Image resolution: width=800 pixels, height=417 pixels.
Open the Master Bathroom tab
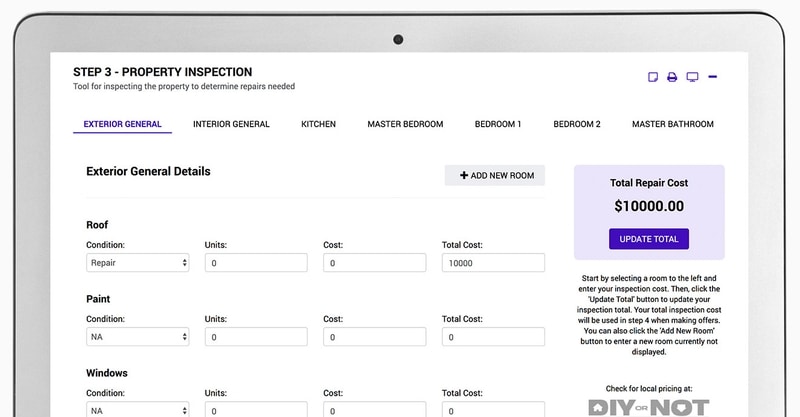(673, 124)
